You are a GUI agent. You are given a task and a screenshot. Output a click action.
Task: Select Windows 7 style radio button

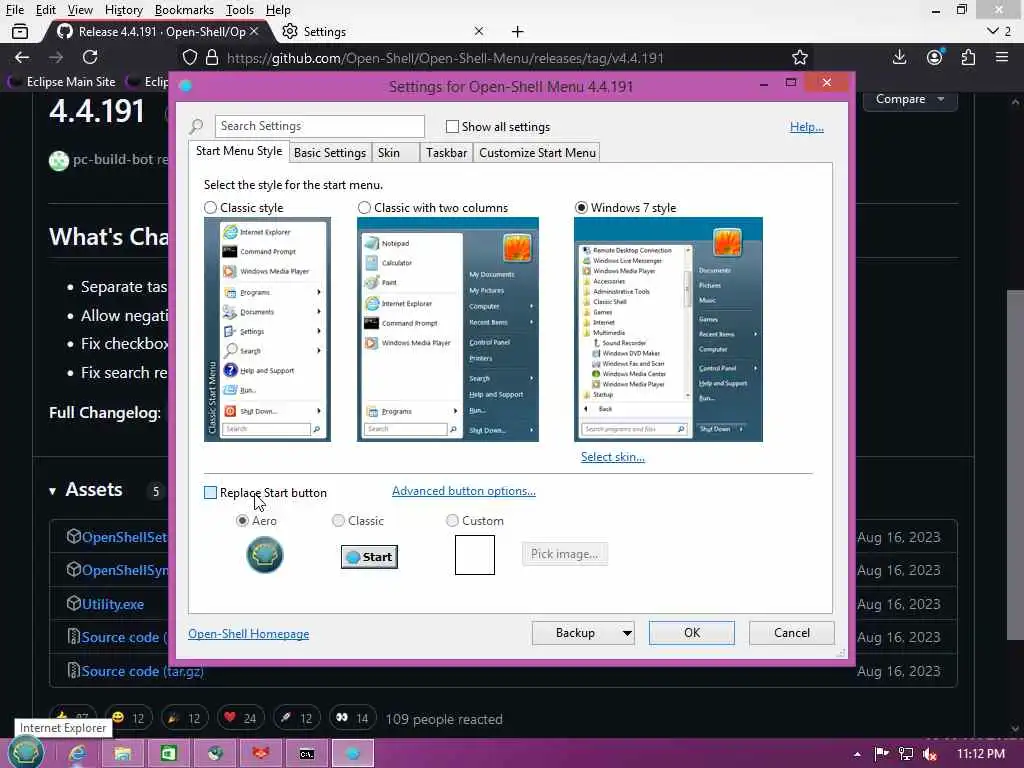(581, 208)
